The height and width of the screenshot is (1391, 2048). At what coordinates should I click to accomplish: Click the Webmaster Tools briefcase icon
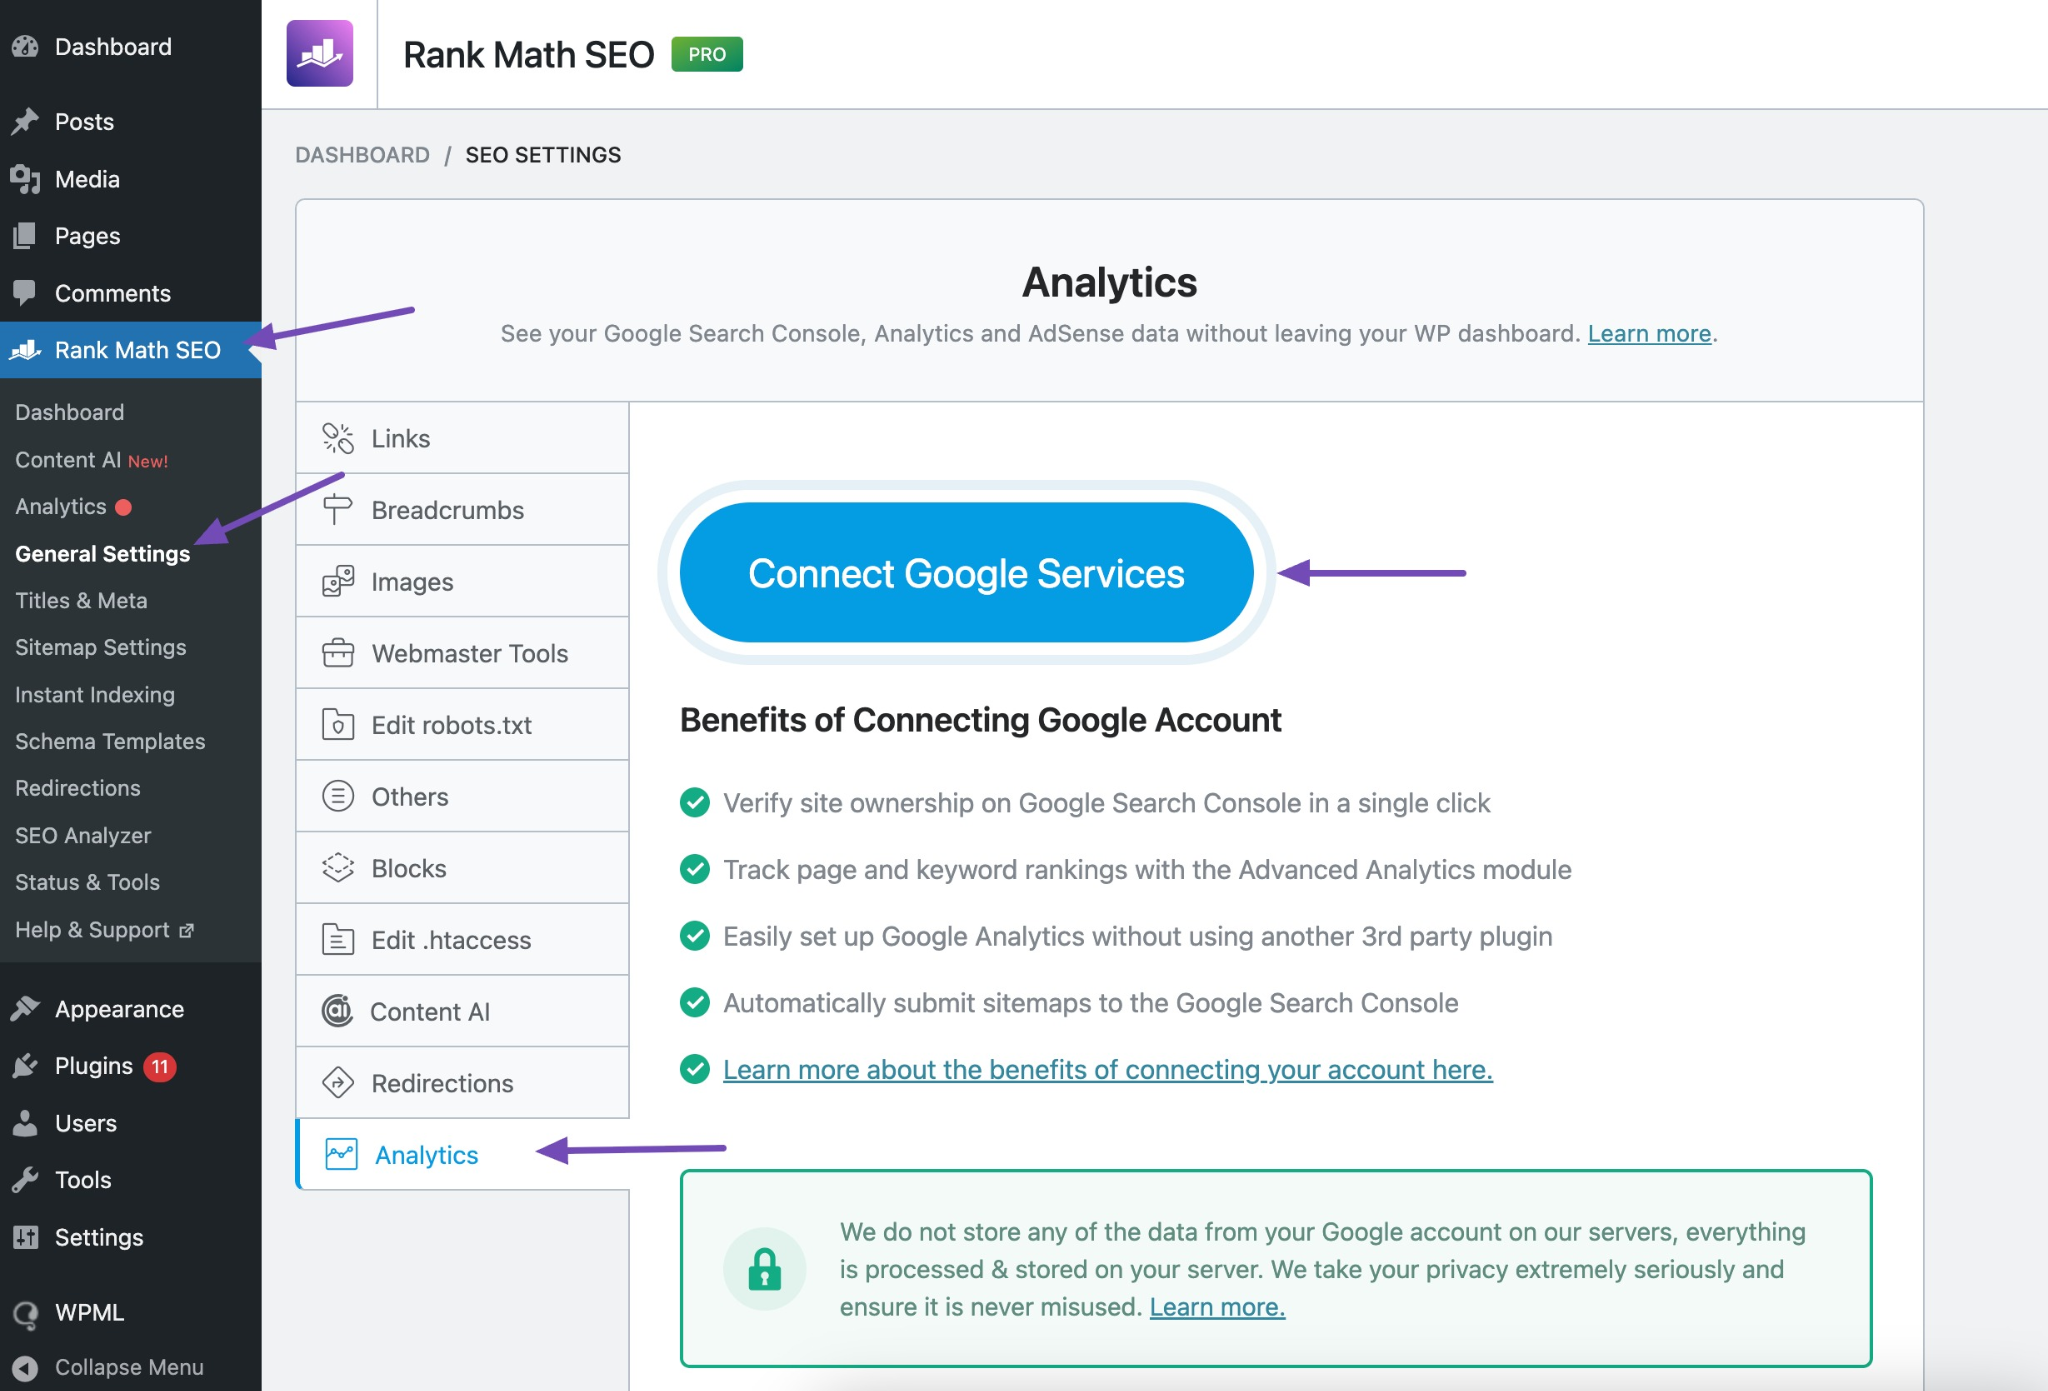(x=337, y=652)
